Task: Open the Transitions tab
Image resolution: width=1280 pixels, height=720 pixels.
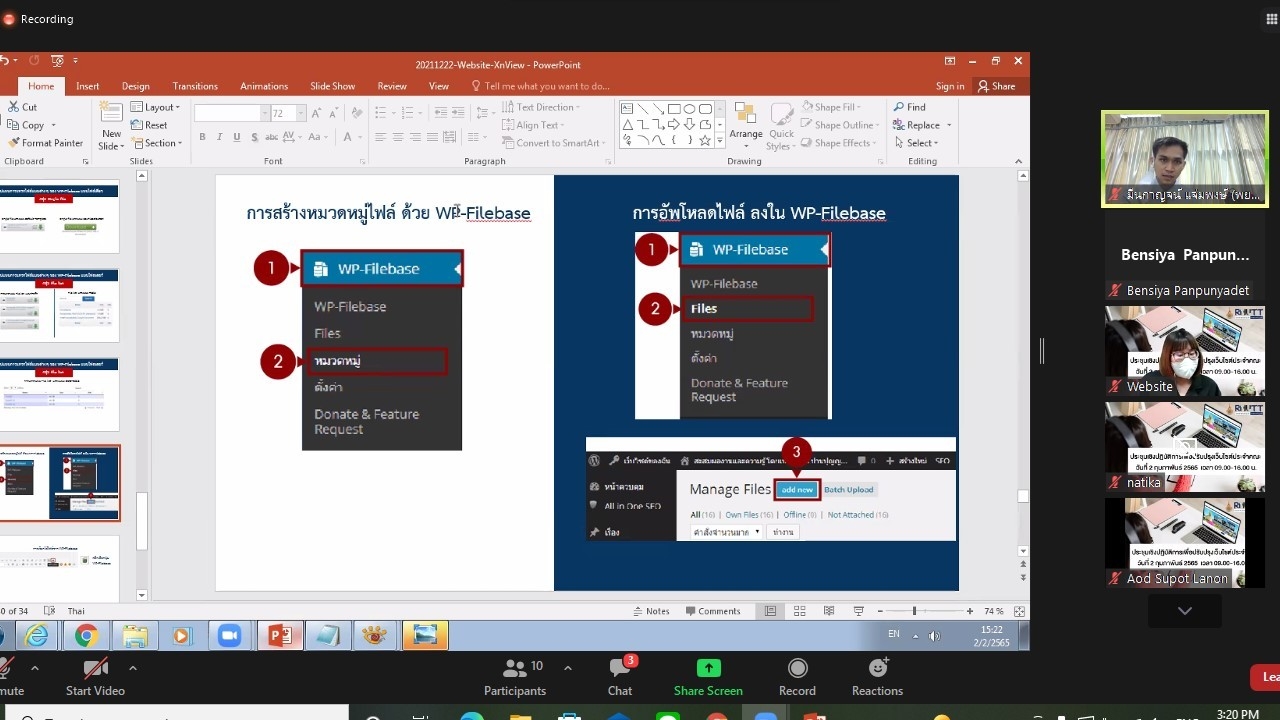Action: coord(195,86)
